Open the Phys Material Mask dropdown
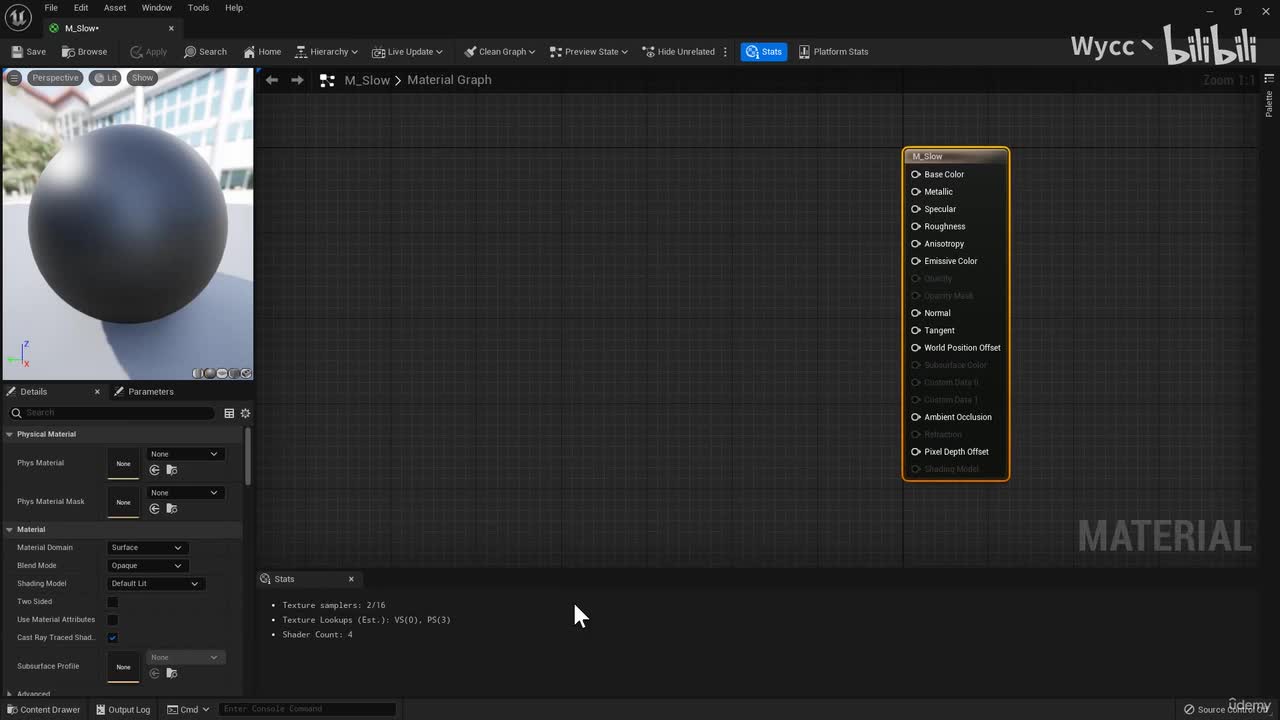The image size is (1280, 720). (184, 493)
